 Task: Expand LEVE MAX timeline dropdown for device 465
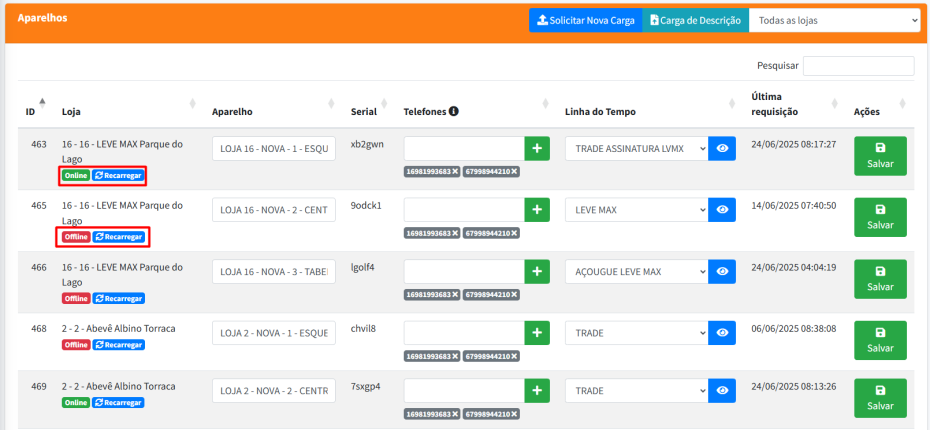tap(636, 210)
